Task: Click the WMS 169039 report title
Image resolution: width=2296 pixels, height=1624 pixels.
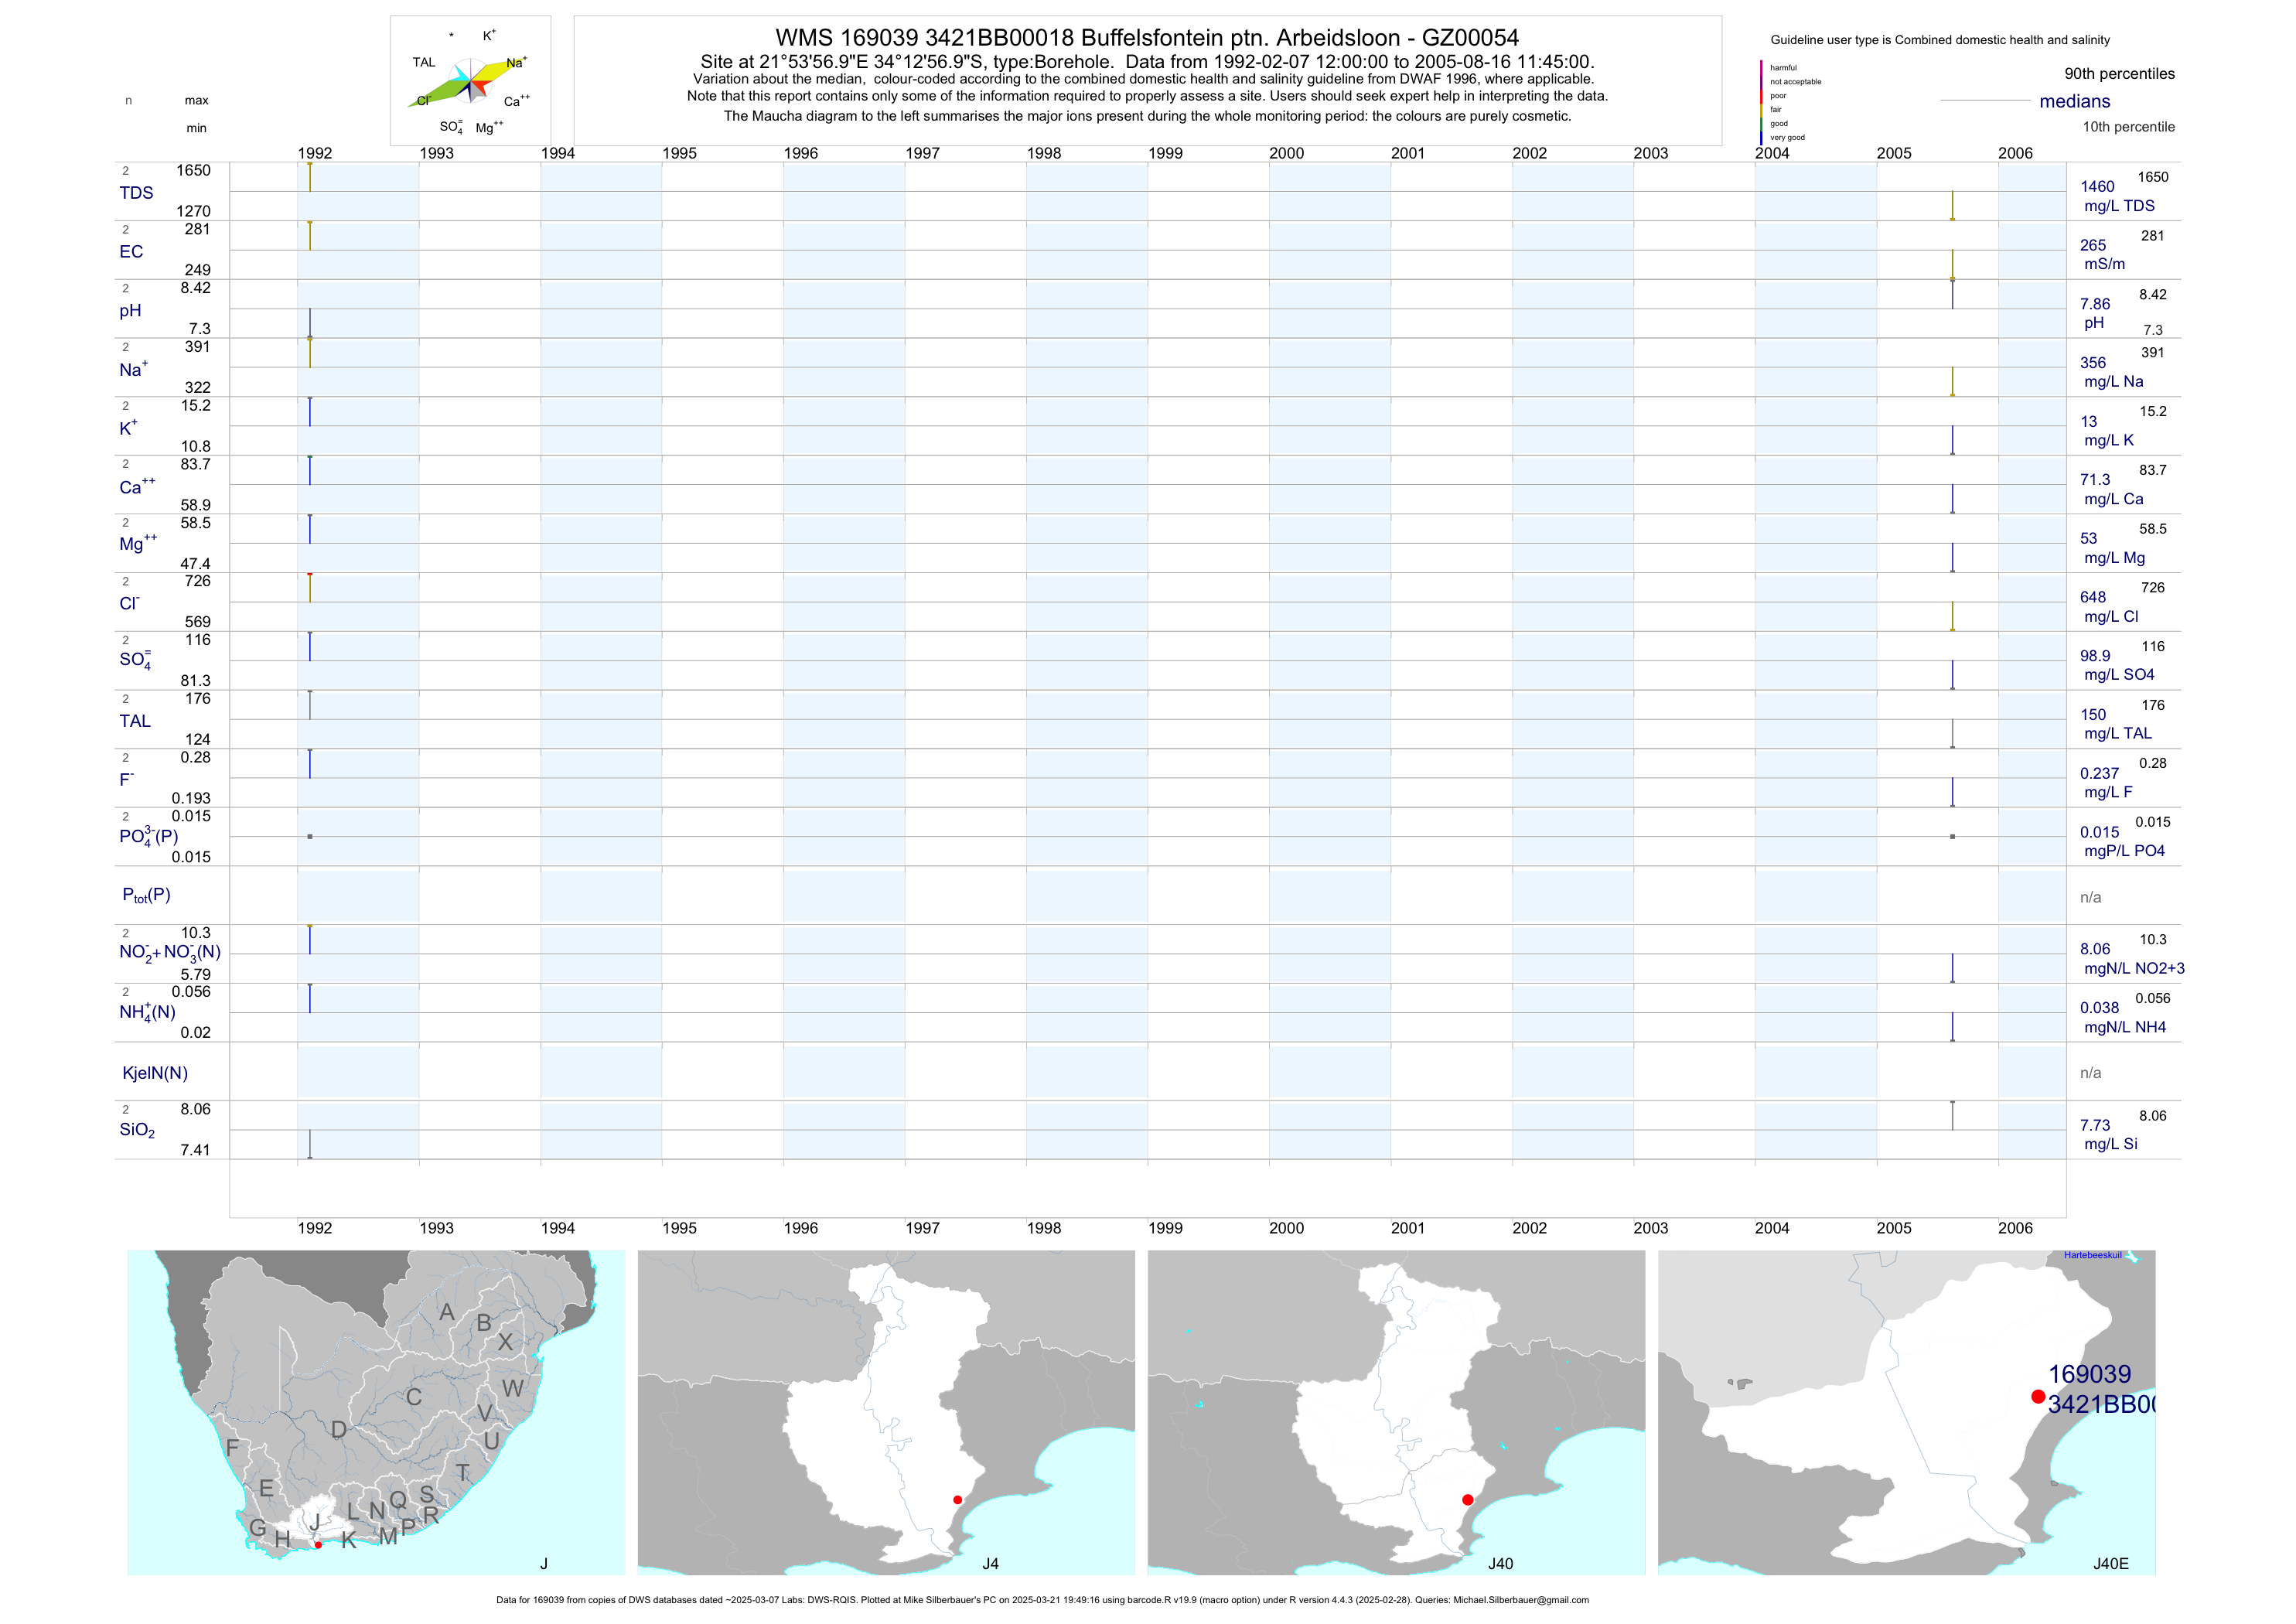Action: point(1147,38)
